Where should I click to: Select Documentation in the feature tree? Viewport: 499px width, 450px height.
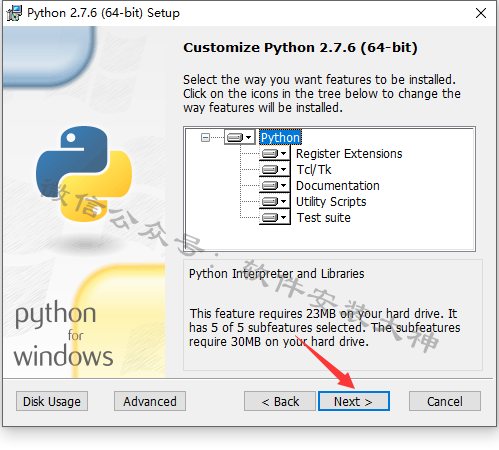(338, 186)
